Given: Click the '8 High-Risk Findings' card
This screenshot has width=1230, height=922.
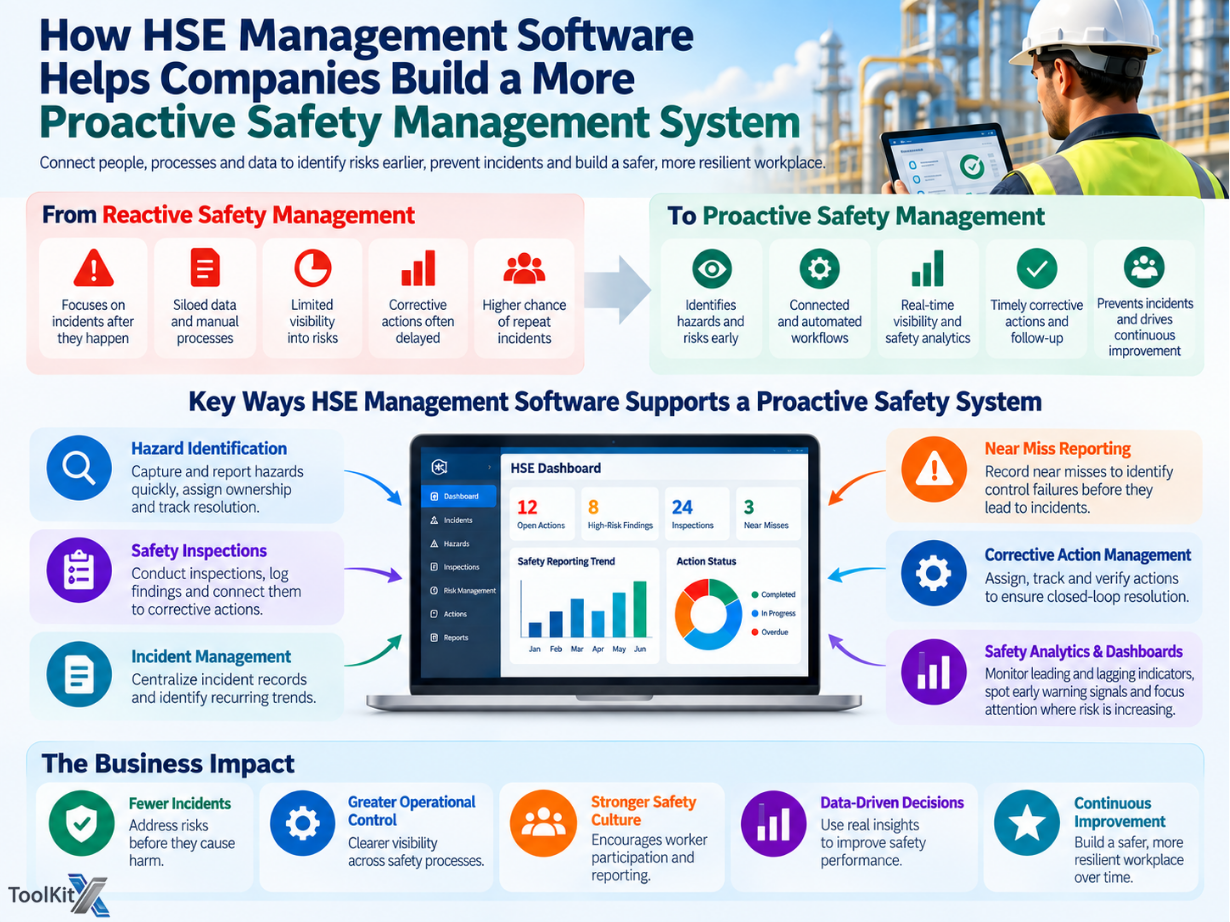Looking at the screenshot, I should pyautogui.click(x=621, y=514).
